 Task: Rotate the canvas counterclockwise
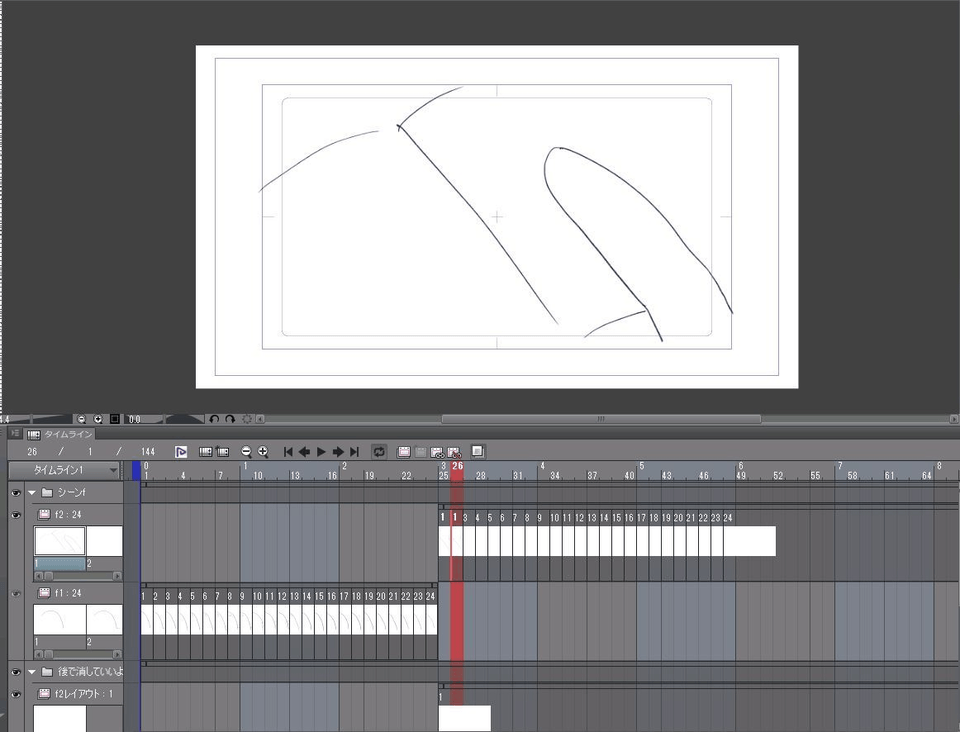(x=214, y=419)
